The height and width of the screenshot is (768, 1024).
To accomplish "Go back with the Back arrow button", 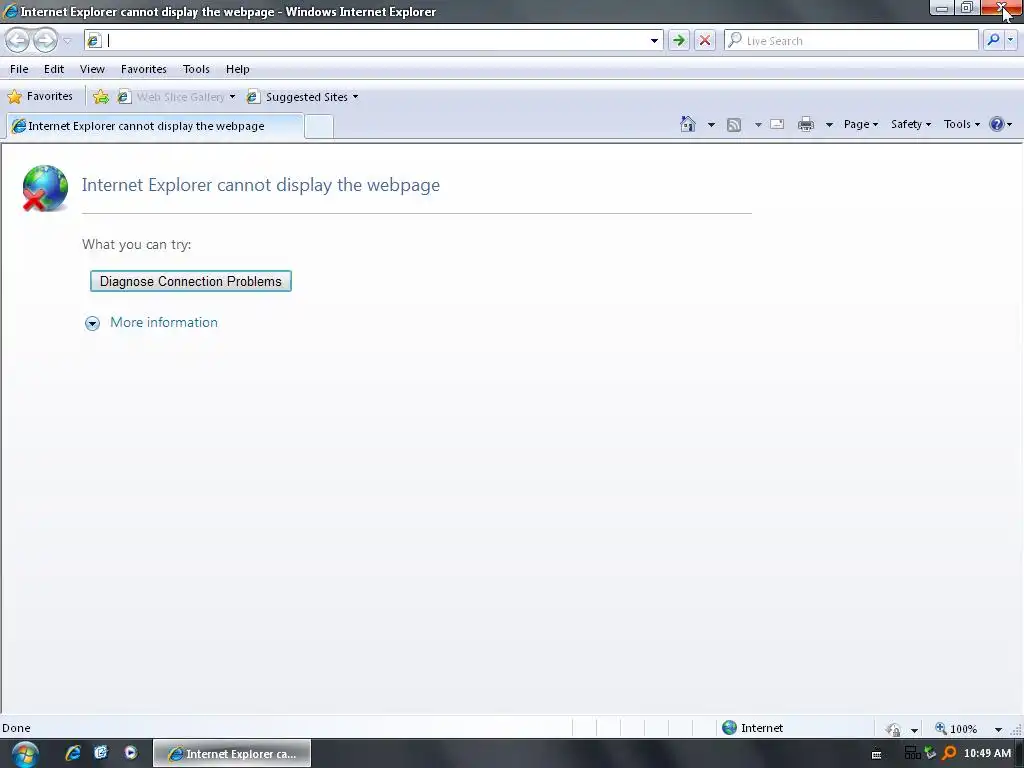I will click(18, 40).
